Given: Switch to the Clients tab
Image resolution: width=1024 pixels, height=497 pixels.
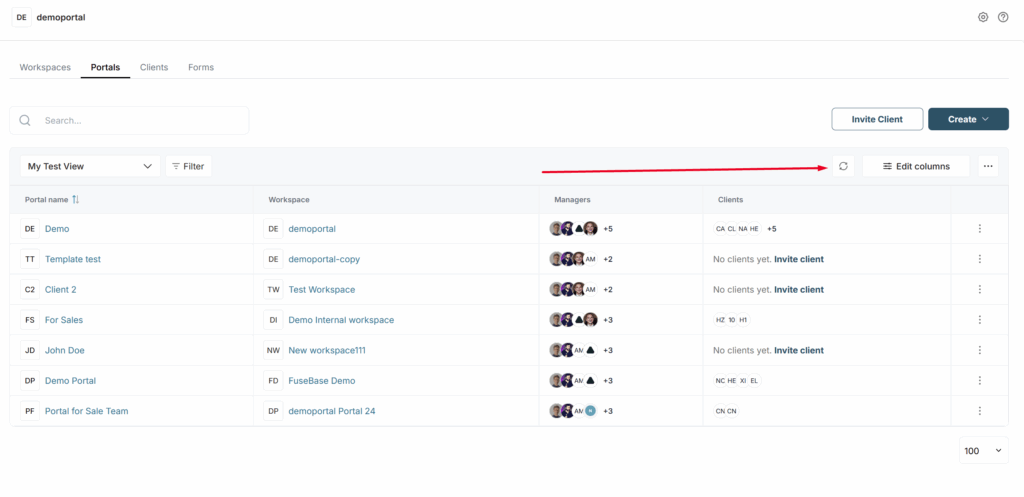Looking at the screenshot, I should point(154,67).
